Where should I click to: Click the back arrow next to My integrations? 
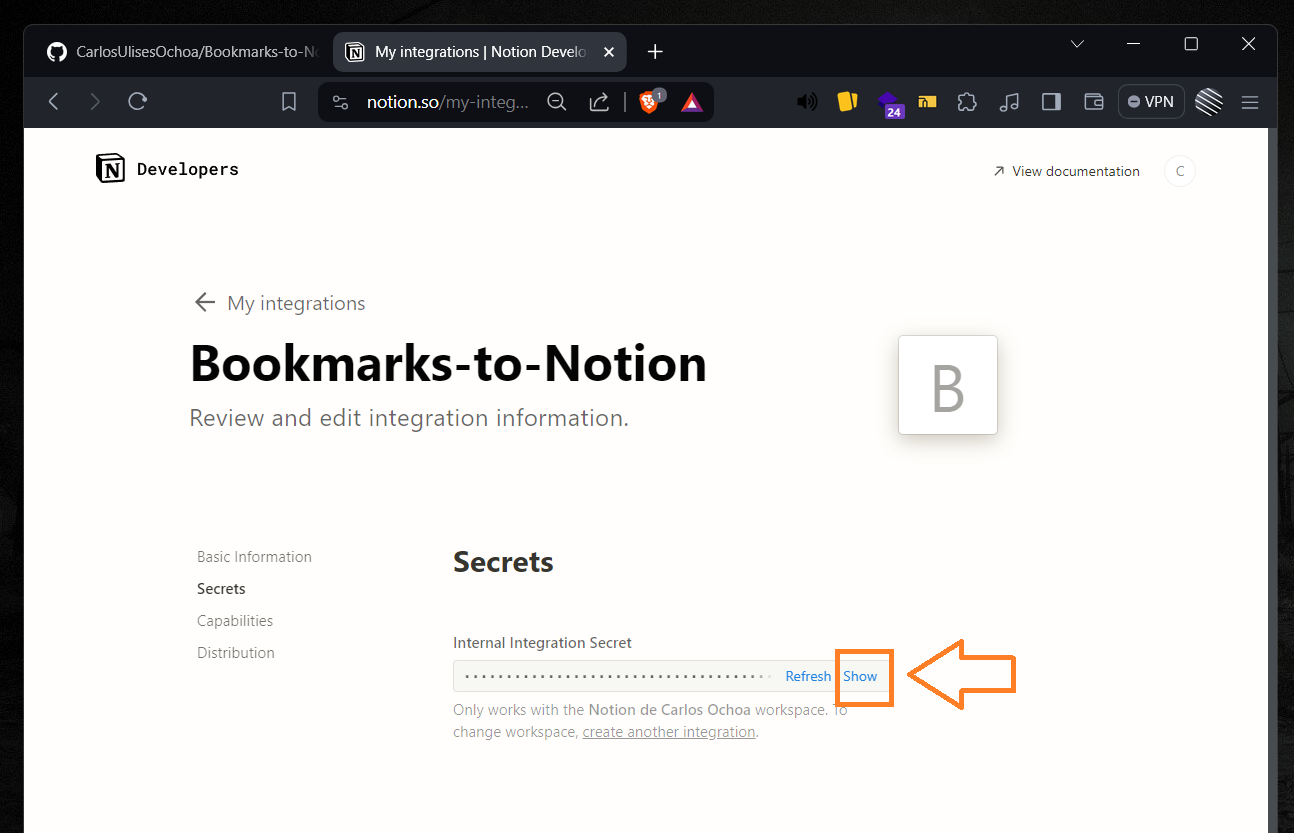[205, 302]
